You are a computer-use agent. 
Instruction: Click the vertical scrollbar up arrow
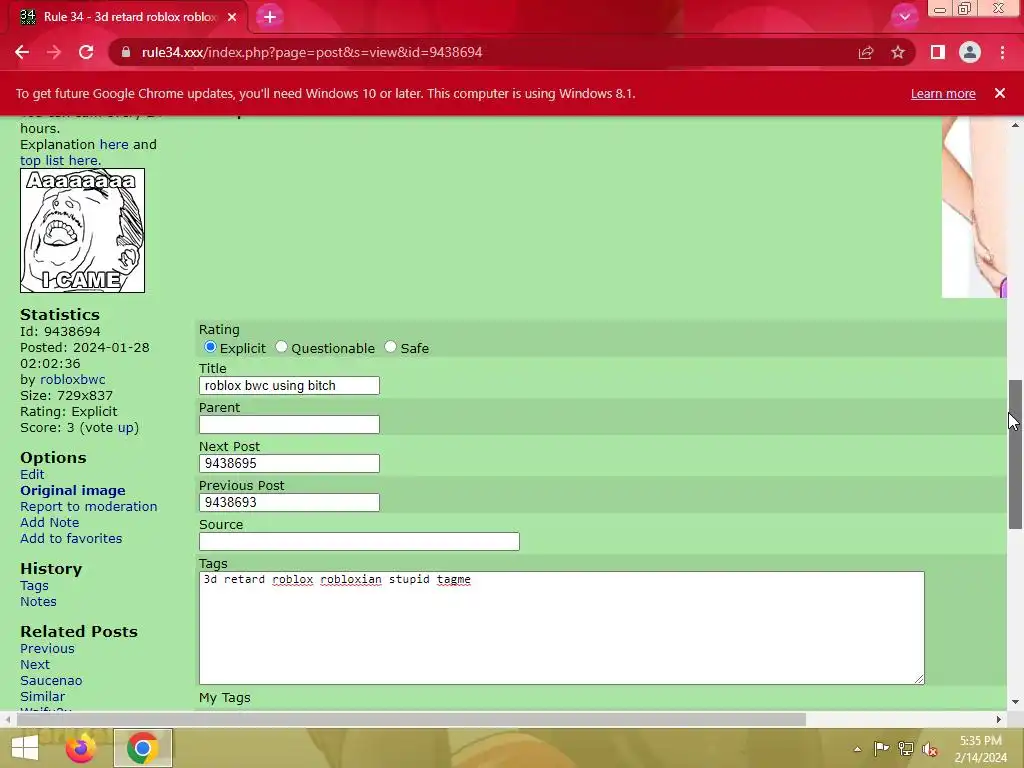point(1015,125)
